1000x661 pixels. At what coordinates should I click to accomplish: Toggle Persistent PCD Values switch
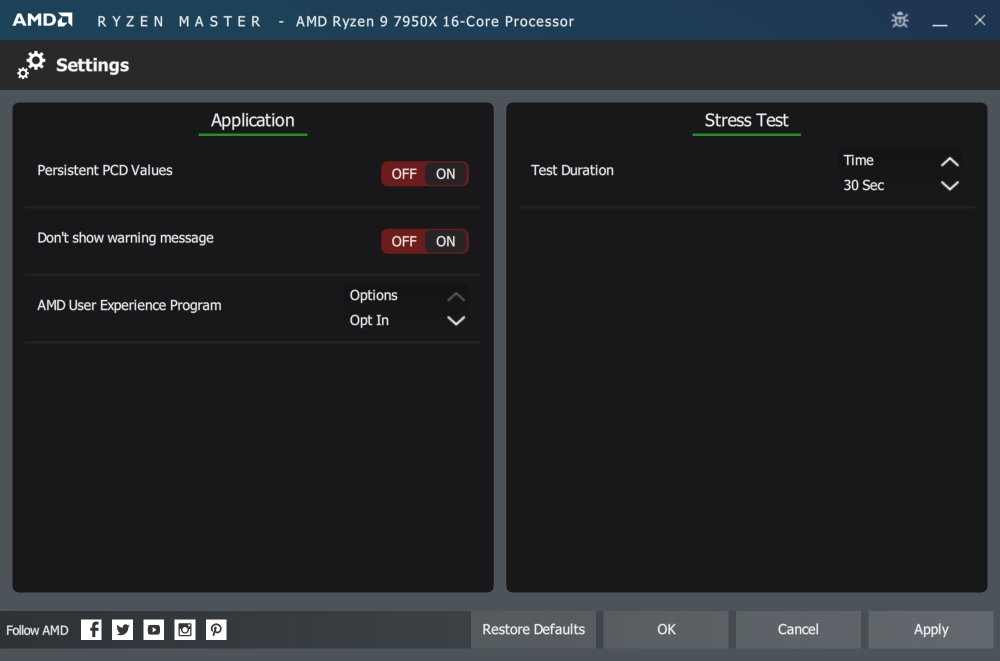pyautogui.click(x=425, y=174)
